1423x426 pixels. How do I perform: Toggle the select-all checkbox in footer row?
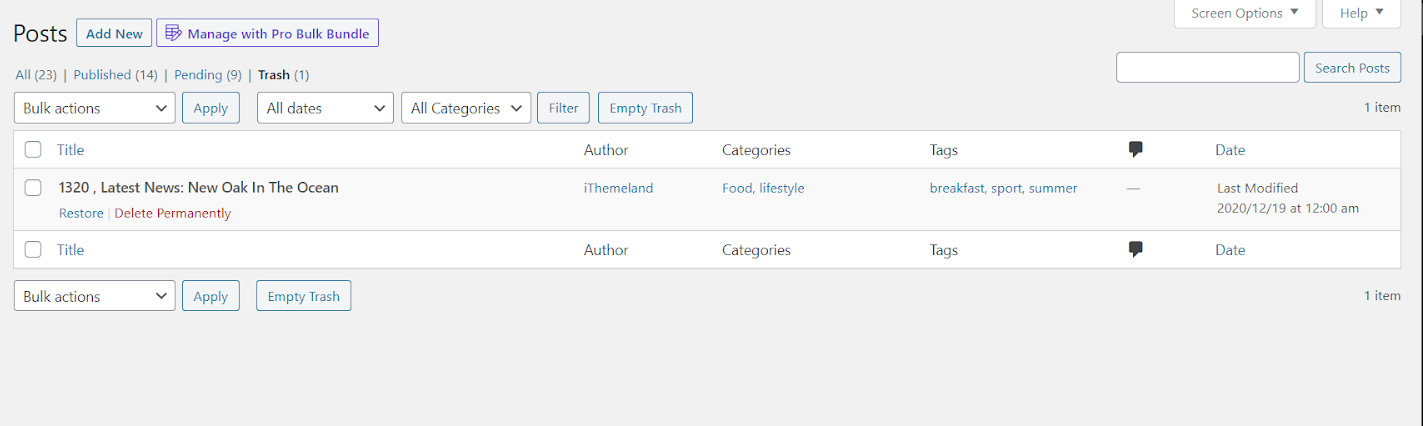(x=33, y=250)
